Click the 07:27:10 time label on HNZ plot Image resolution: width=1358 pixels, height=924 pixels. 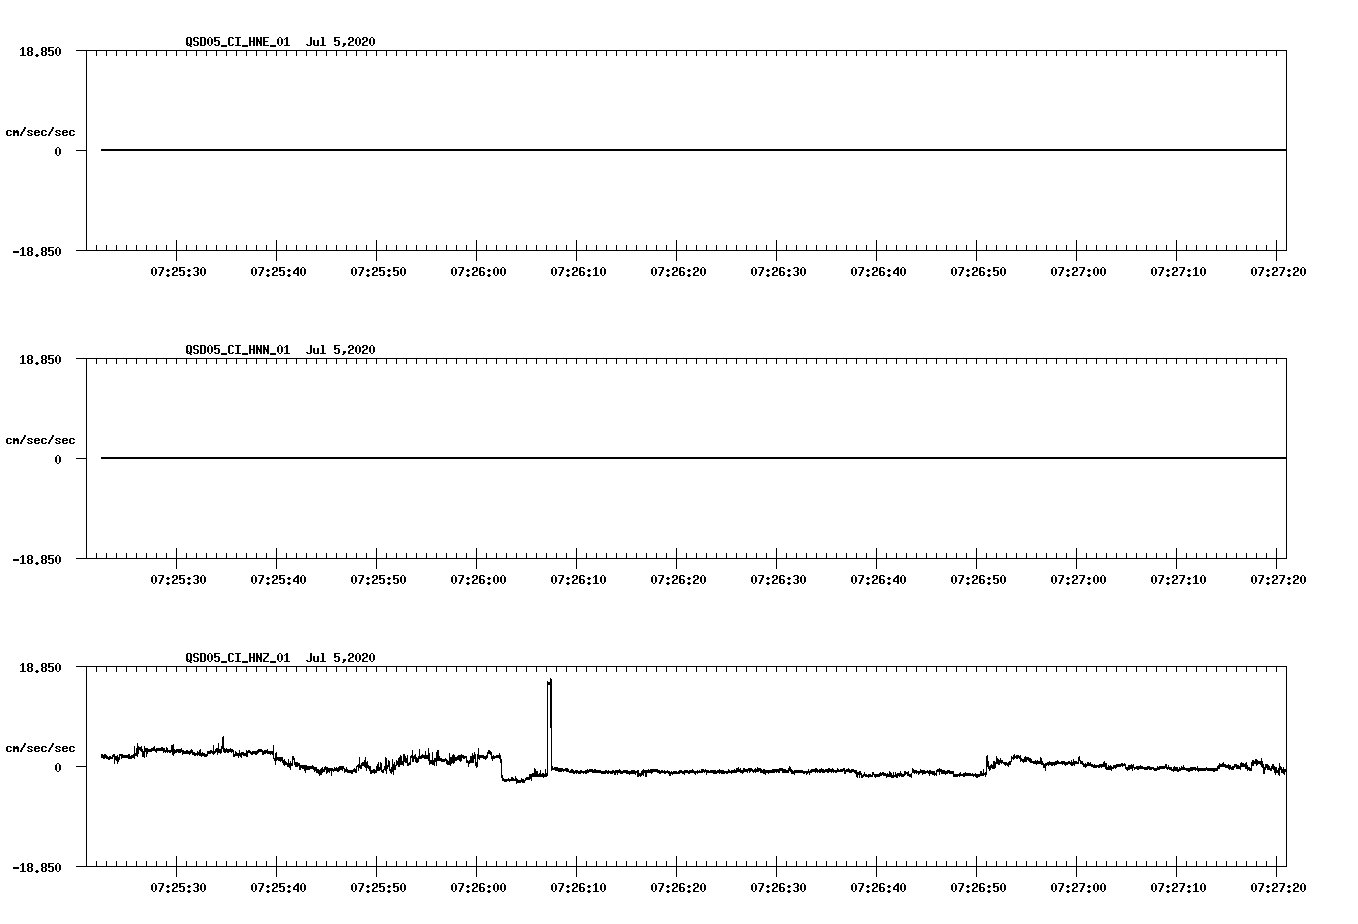[1178, 887]
